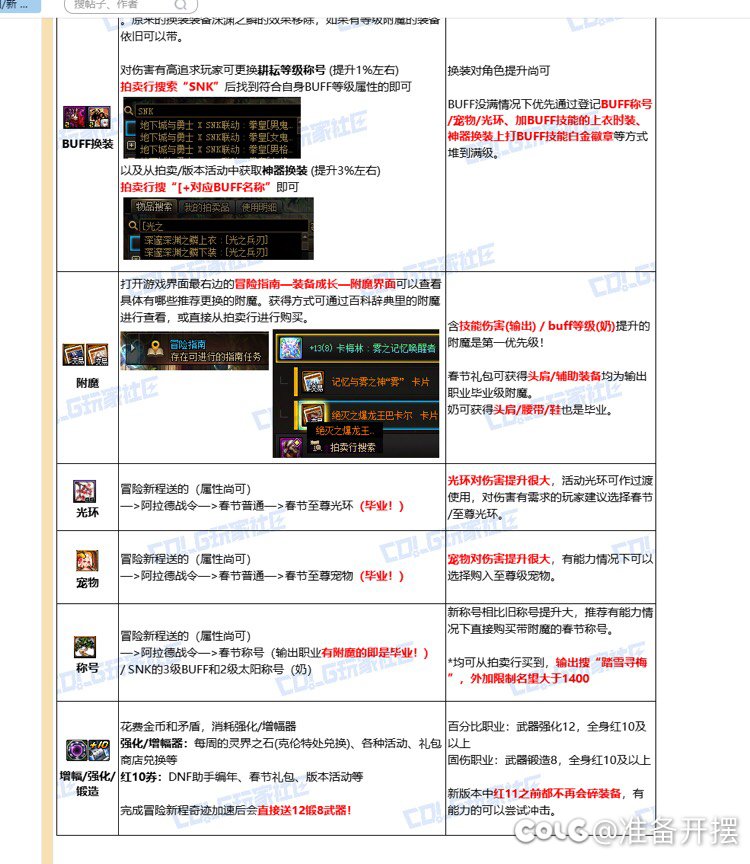Click bold text 耕耘等级称号
The image size is (750, 864).
(292, 70)
